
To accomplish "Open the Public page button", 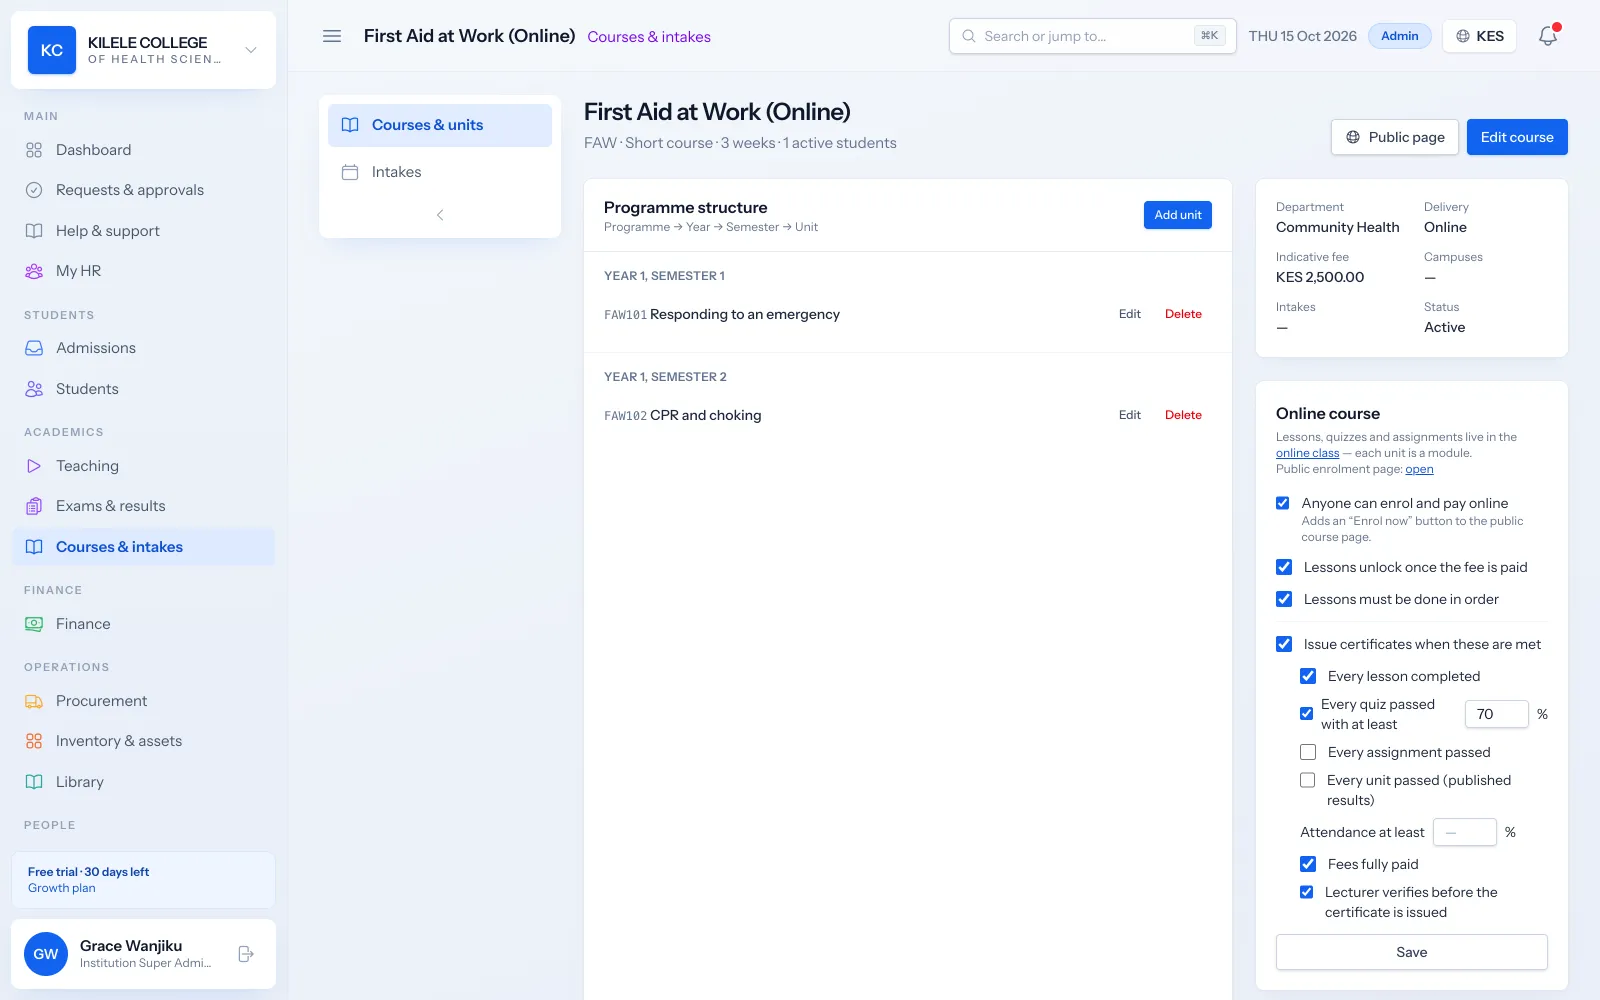I will (1395, 137).
